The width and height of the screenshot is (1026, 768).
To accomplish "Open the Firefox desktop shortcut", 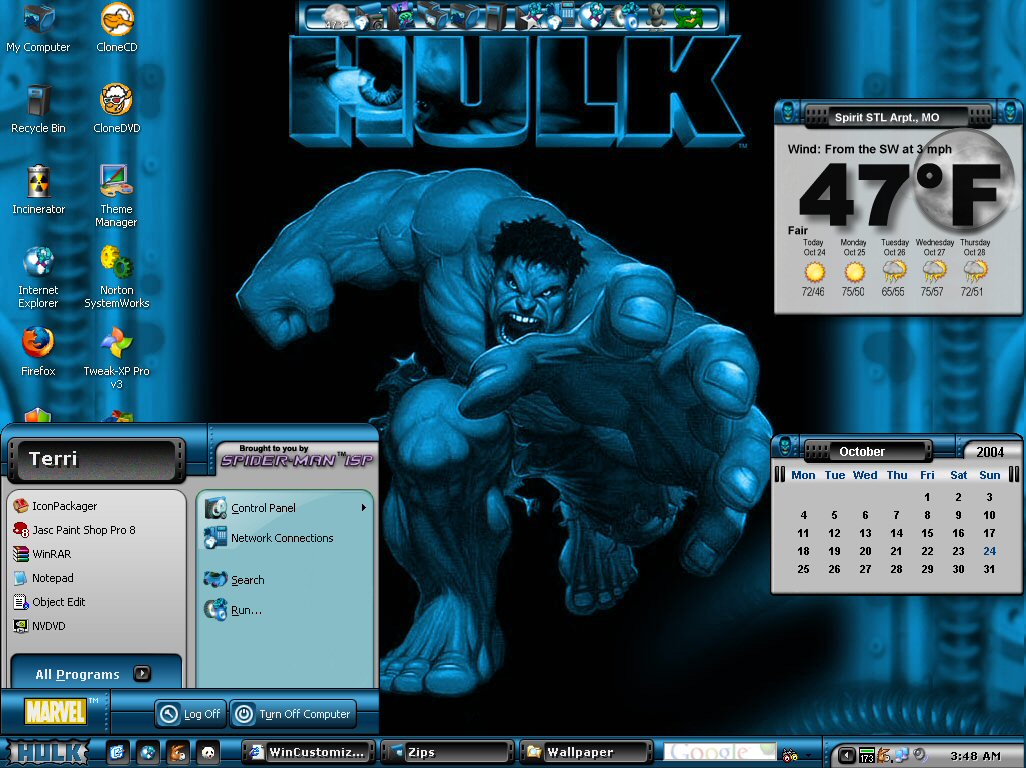I will (38, 351).
